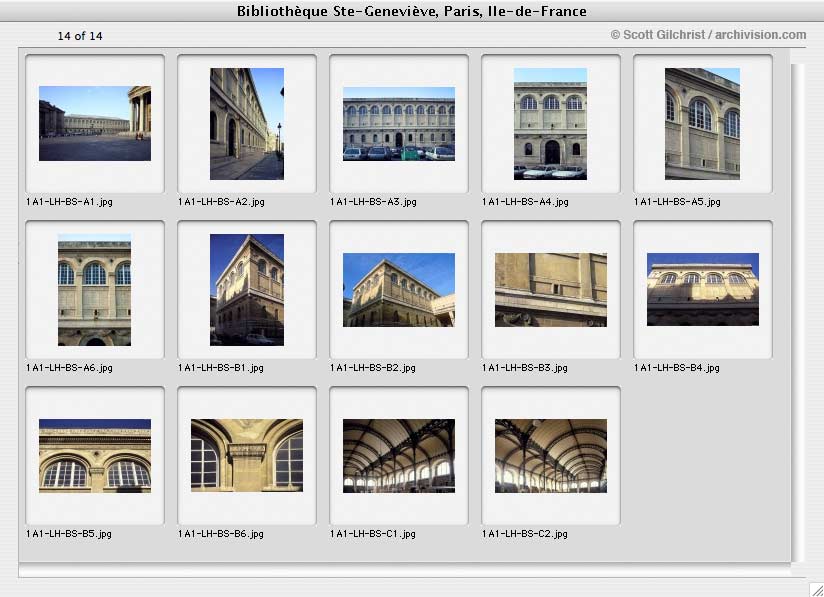Click the file name 1A1-LH-BS-B6.jpg
This screenshot has width=824, height=597.
point(221,534)
